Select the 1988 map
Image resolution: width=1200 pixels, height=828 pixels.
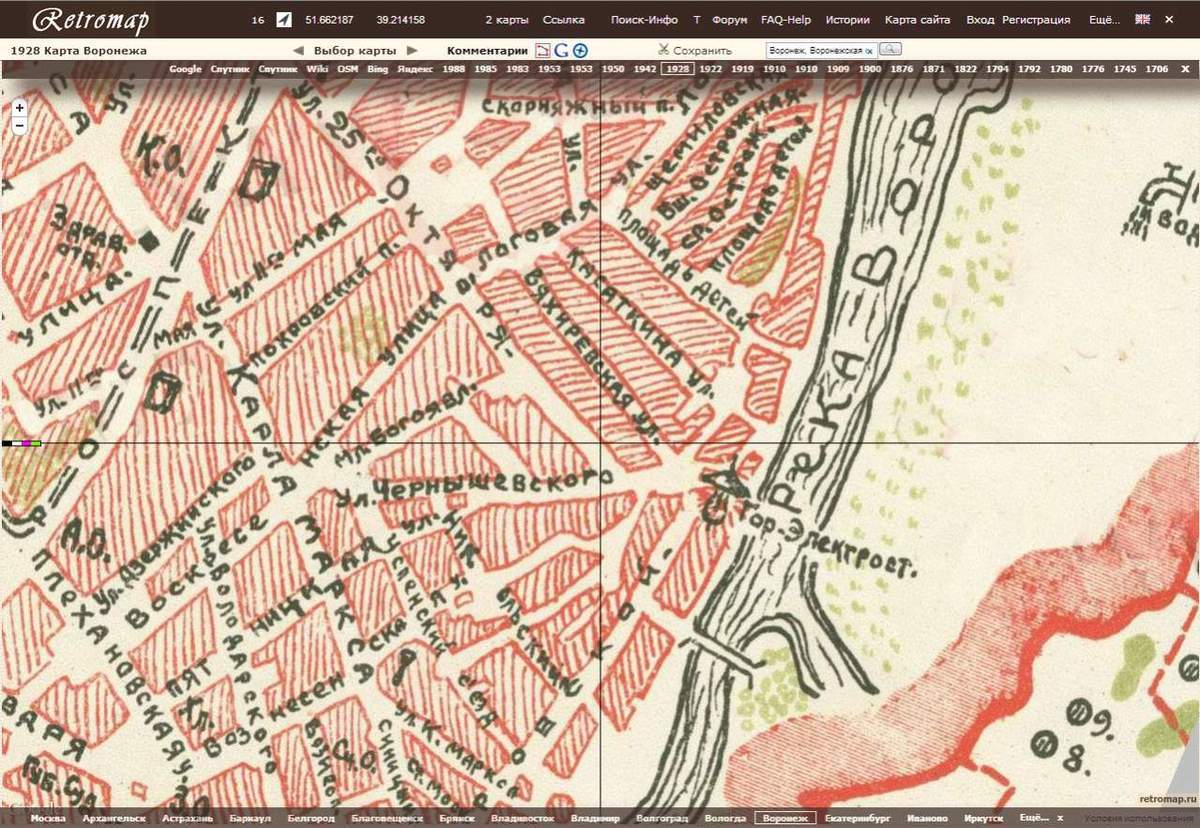coord(453,69)
